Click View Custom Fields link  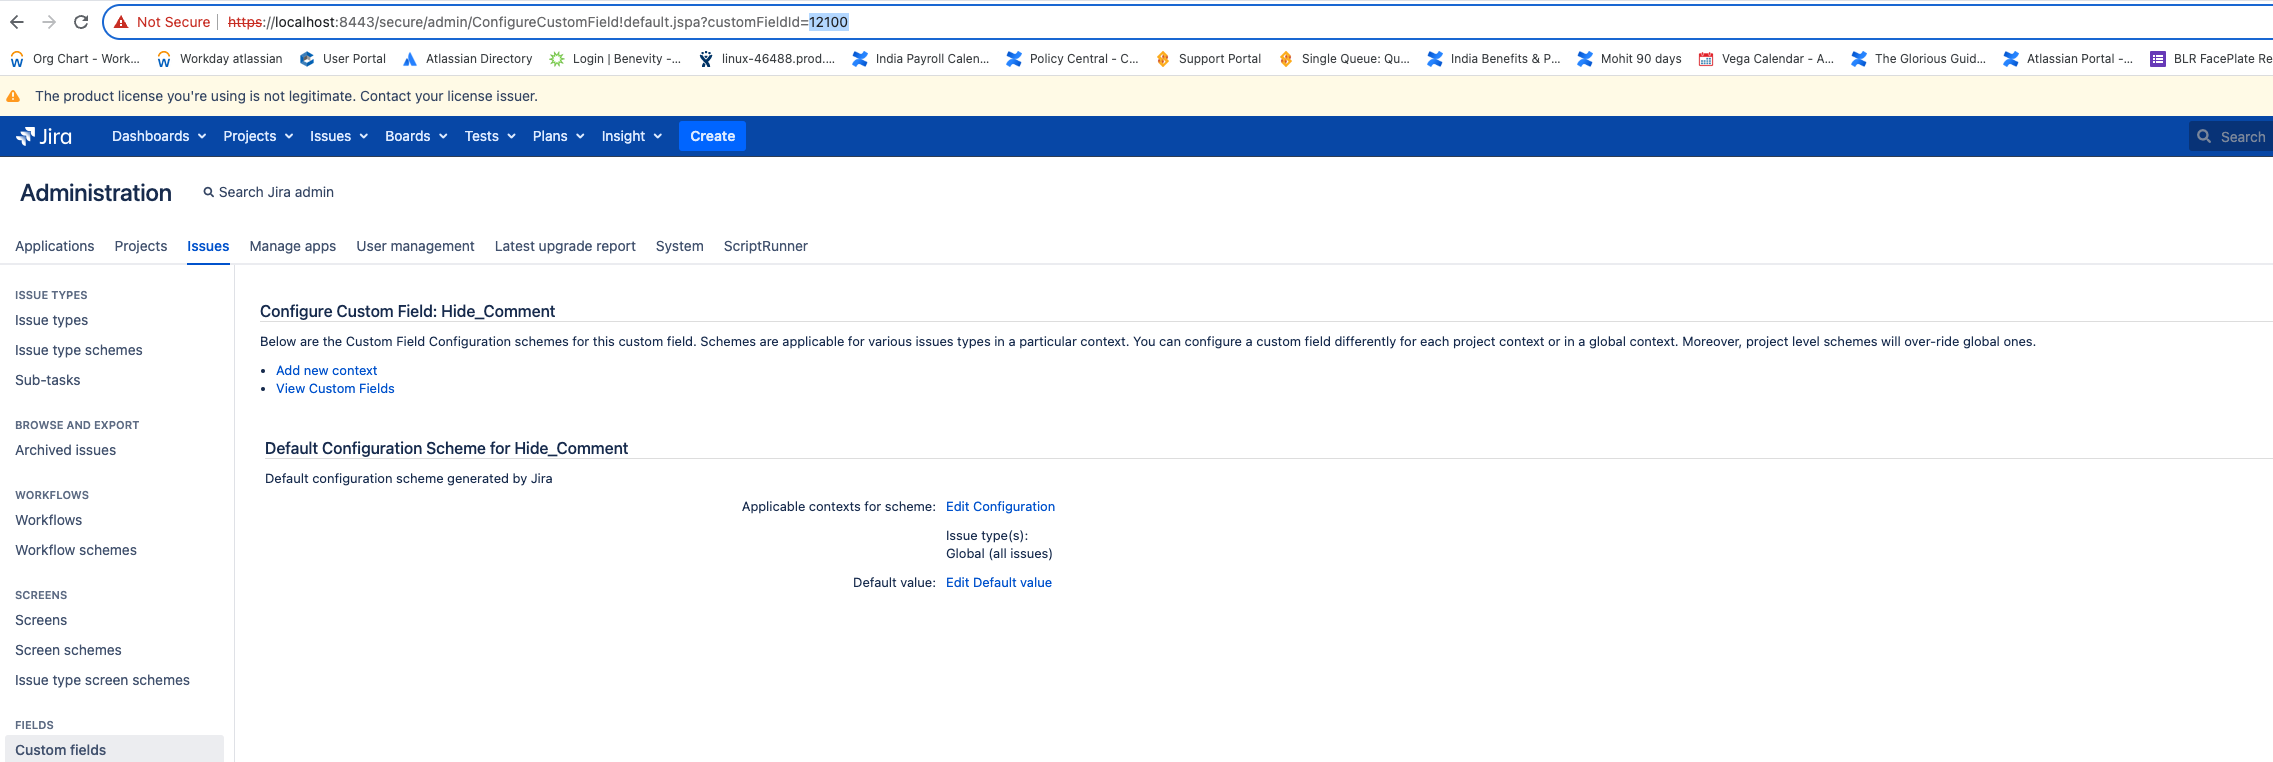(335, 388)
